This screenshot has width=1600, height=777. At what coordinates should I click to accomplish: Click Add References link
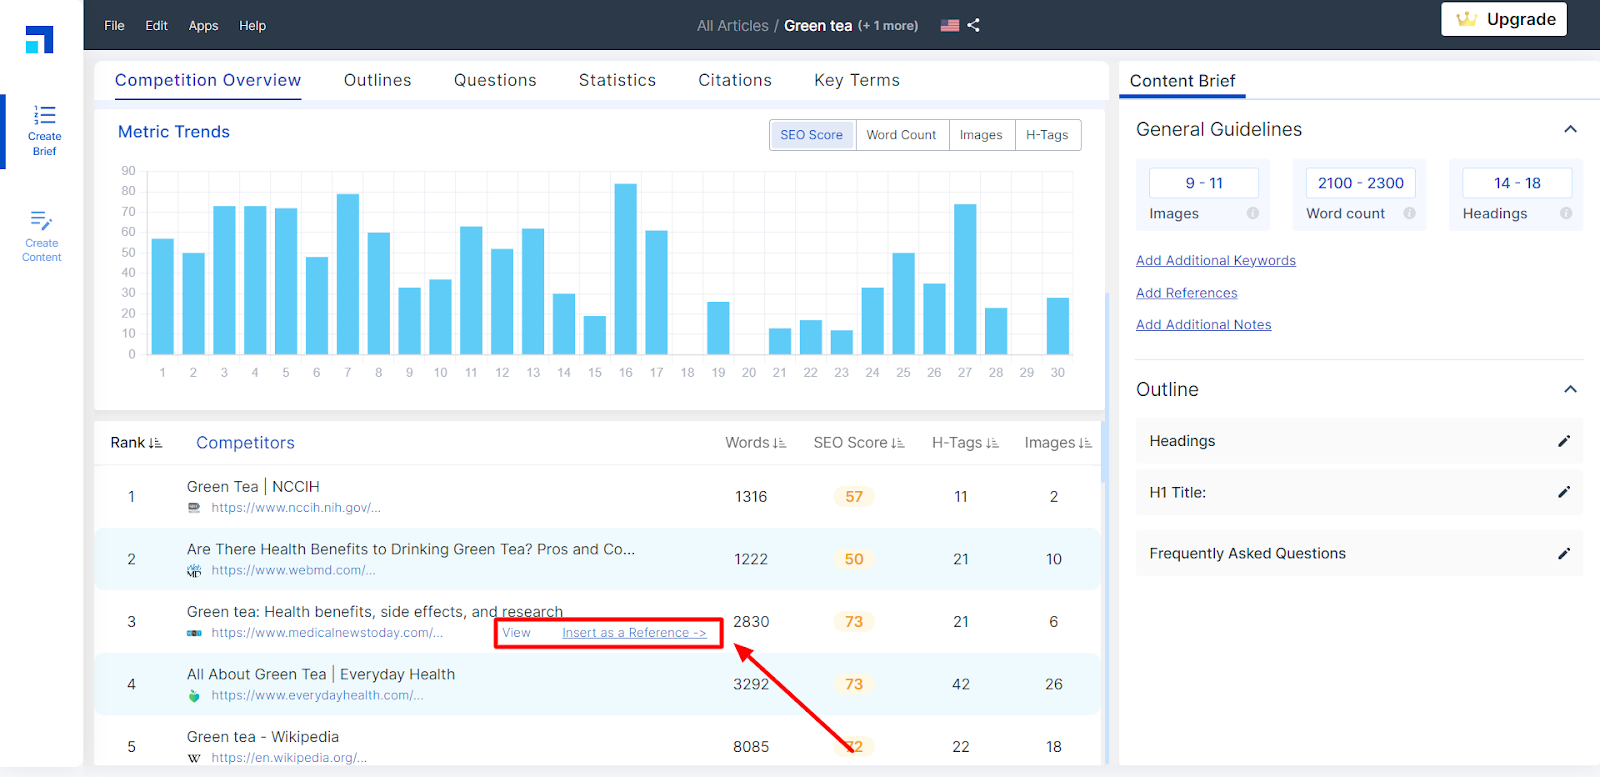point(1187,293)
